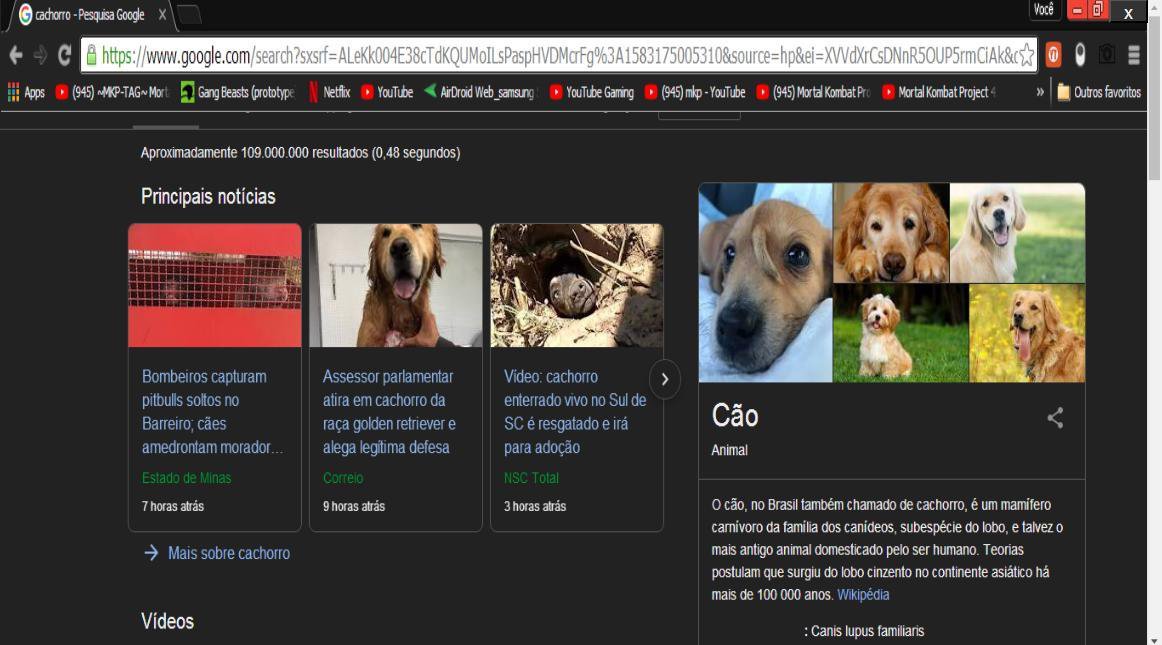Open the Apps shortcut in bookmarks bar

point(26,92)
